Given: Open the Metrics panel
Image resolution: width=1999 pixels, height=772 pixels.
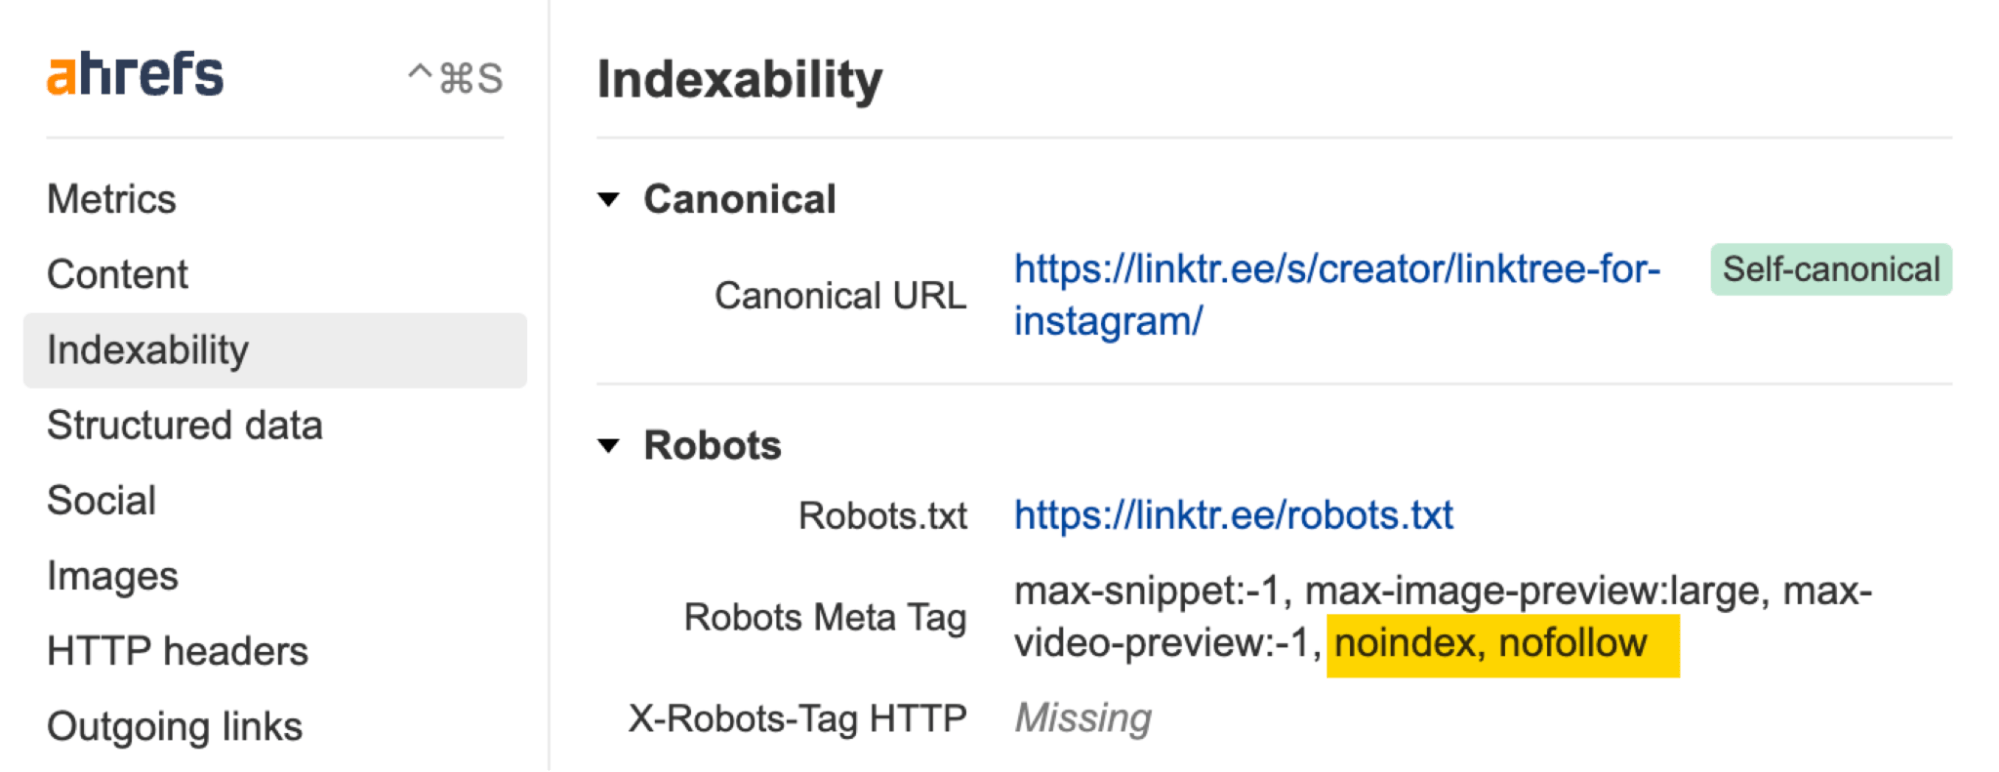Looking at the screenshot, I should [111, 199].
